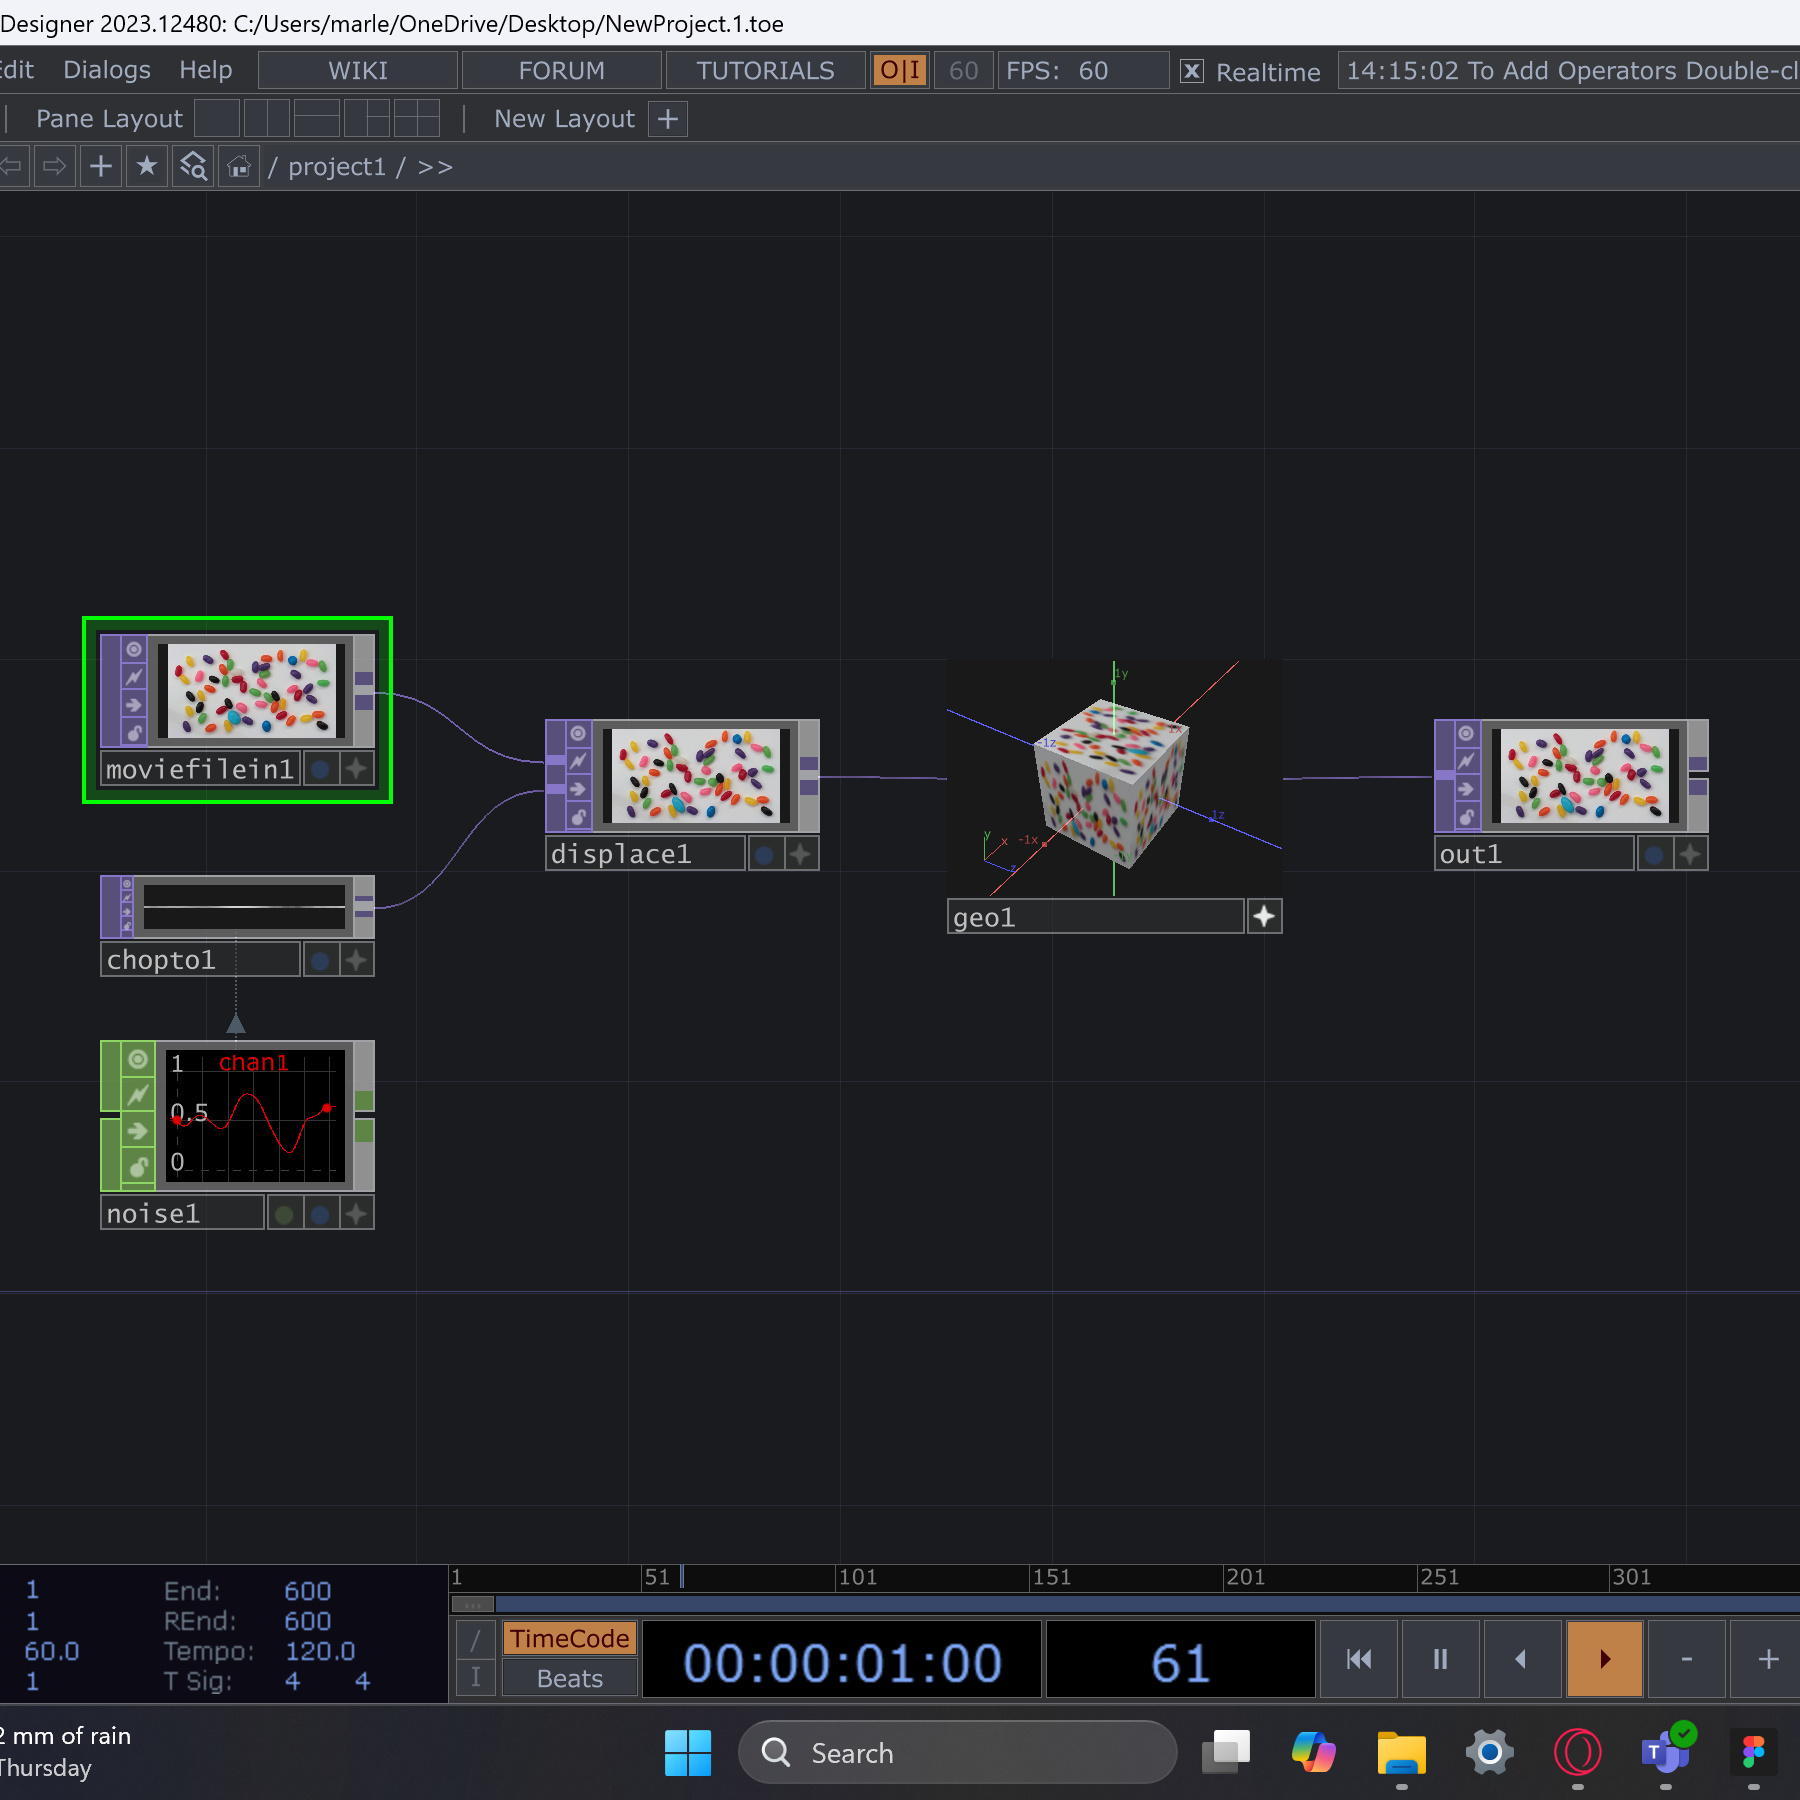Viewport: 1800px width, 1800px height.
Task: Click the bypass lightning flag on moviefilein1
Action: 133,679
